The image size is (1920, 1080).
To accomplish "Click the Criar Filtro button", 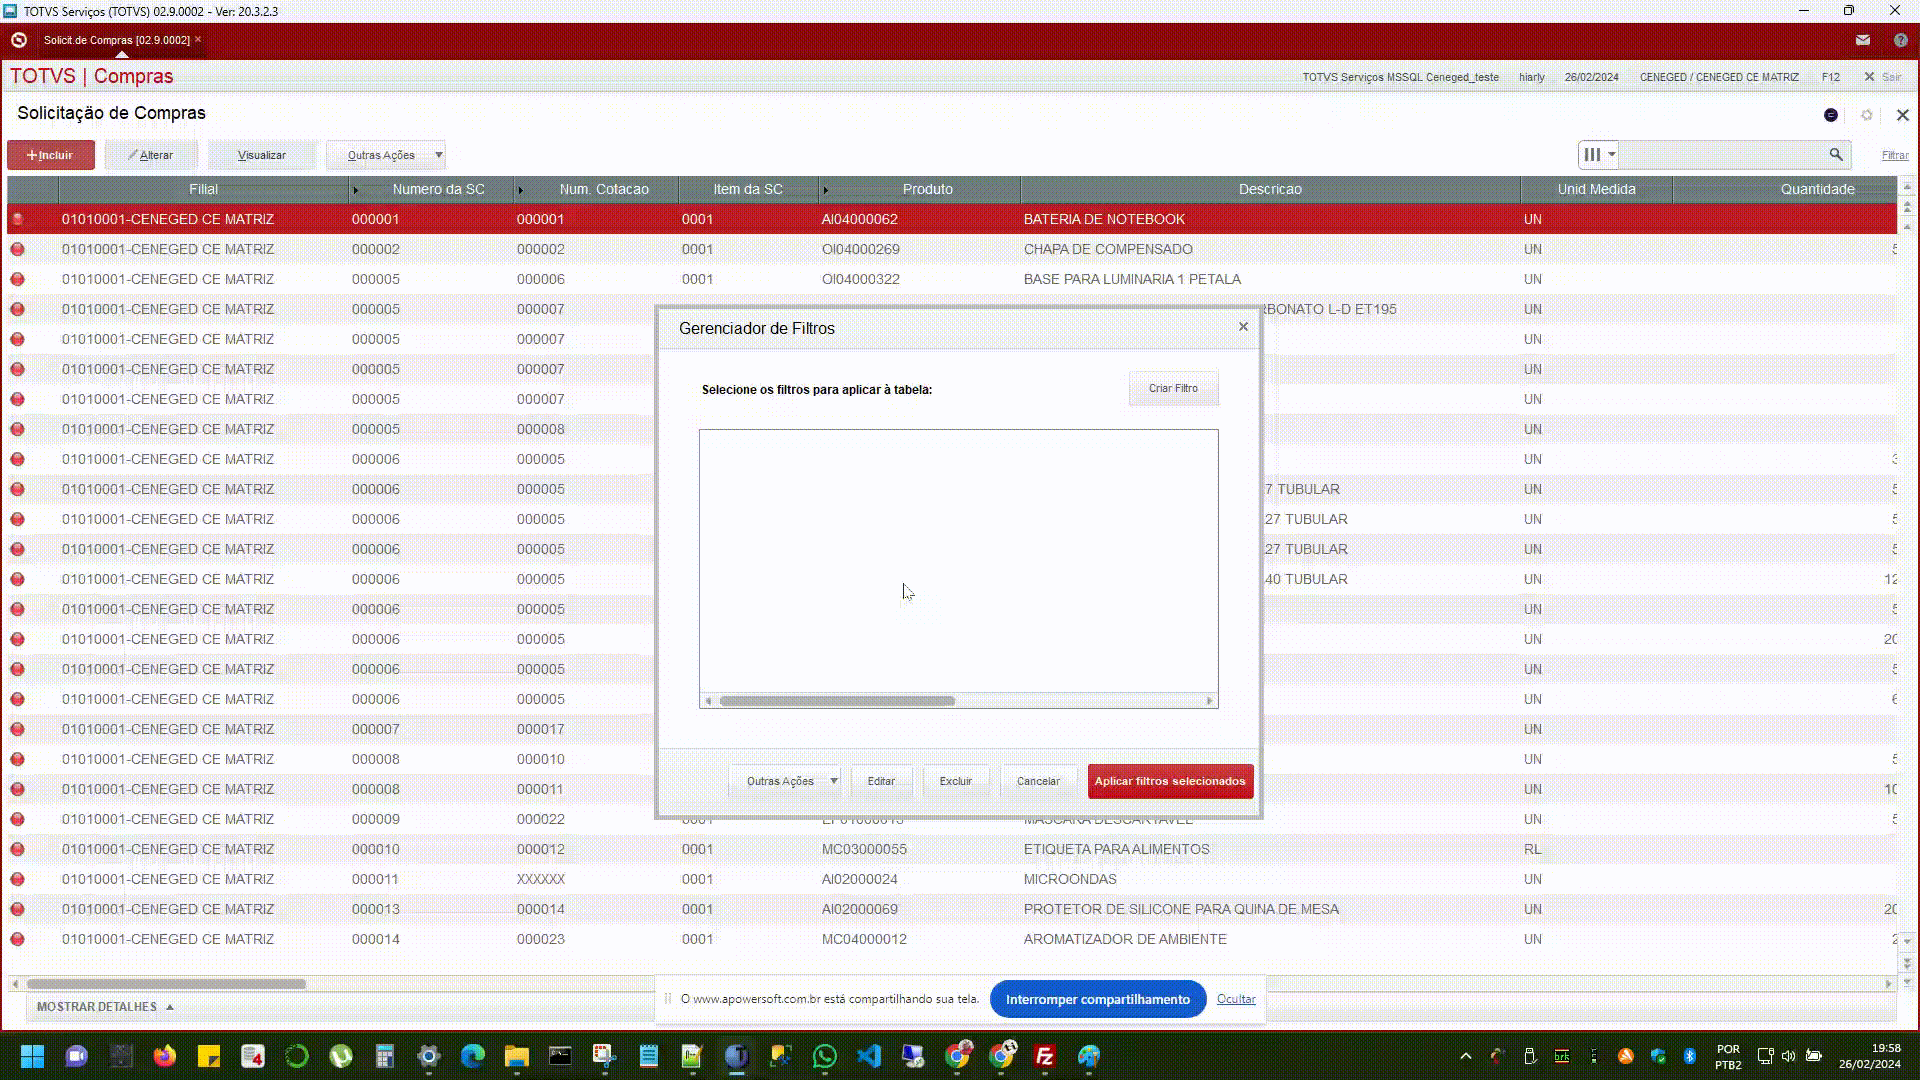I will 1172,388.
